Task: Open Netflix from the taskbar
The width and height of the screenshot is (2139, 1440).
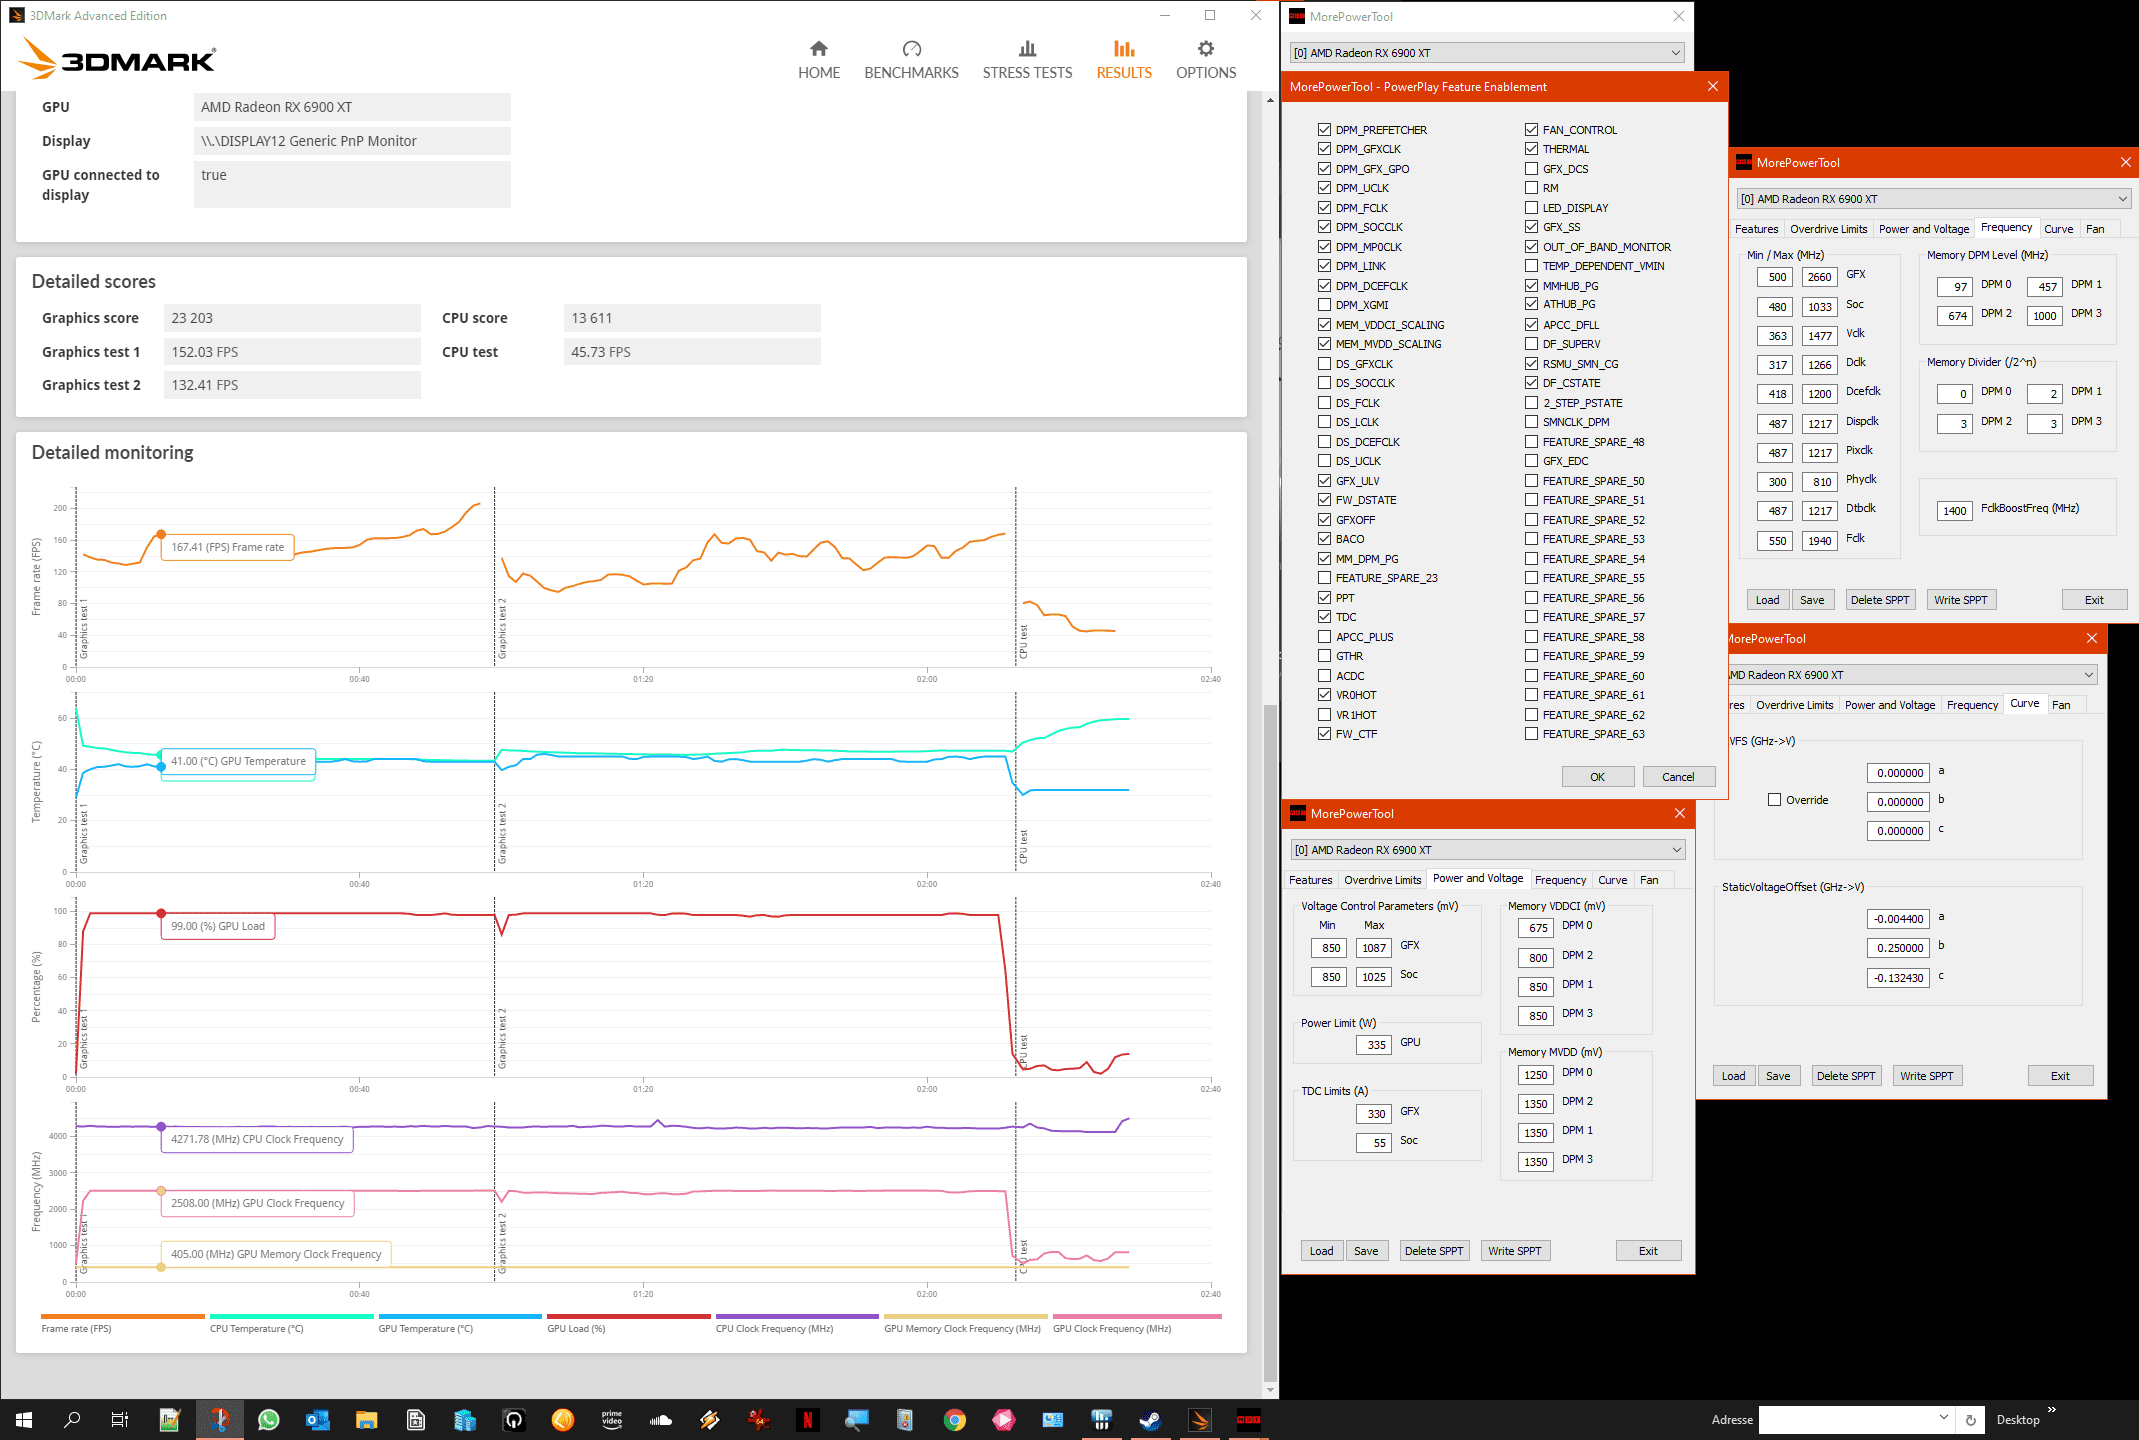Action: (x=807, y=1419)
